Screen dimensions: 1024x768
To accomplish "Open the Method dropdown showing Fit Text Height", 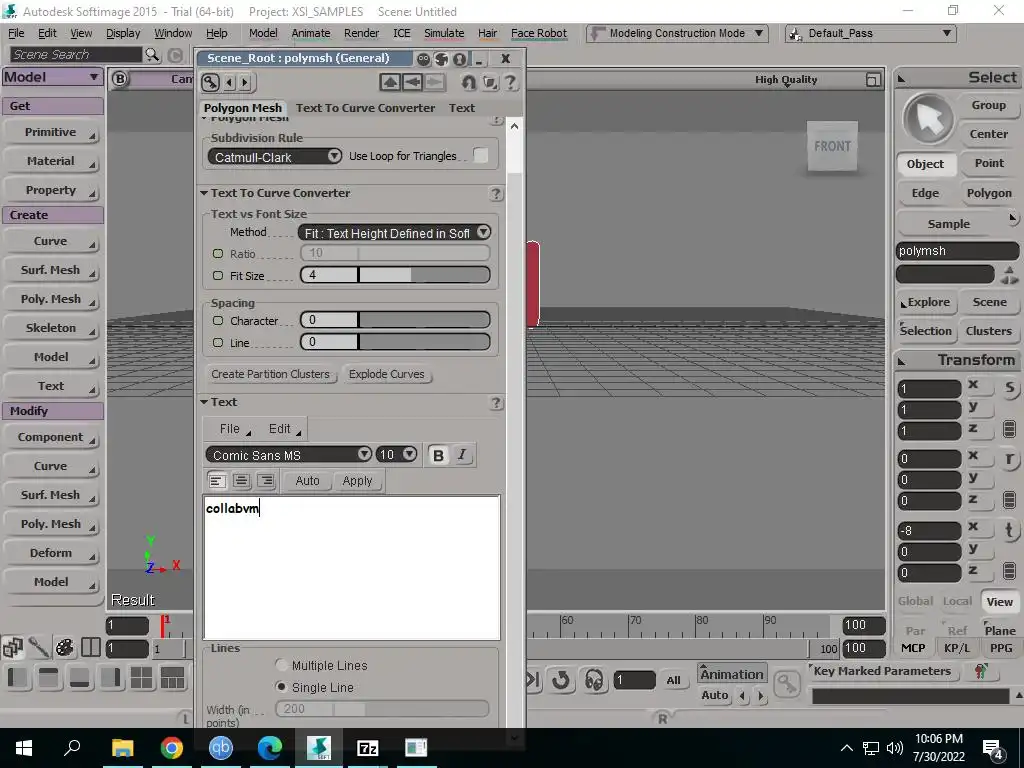I will [x=394, y=233].
